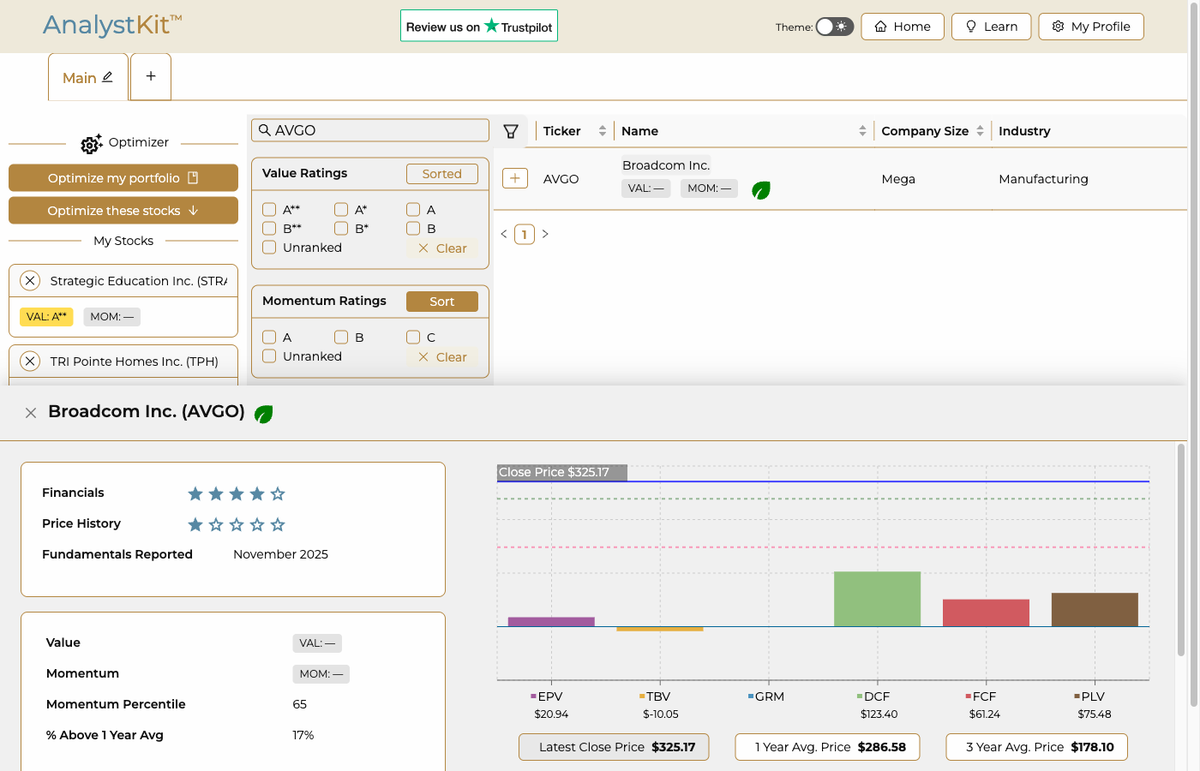Click the Industry column header
This screenshot has height=771, width=1200.
click(1024, 131)
